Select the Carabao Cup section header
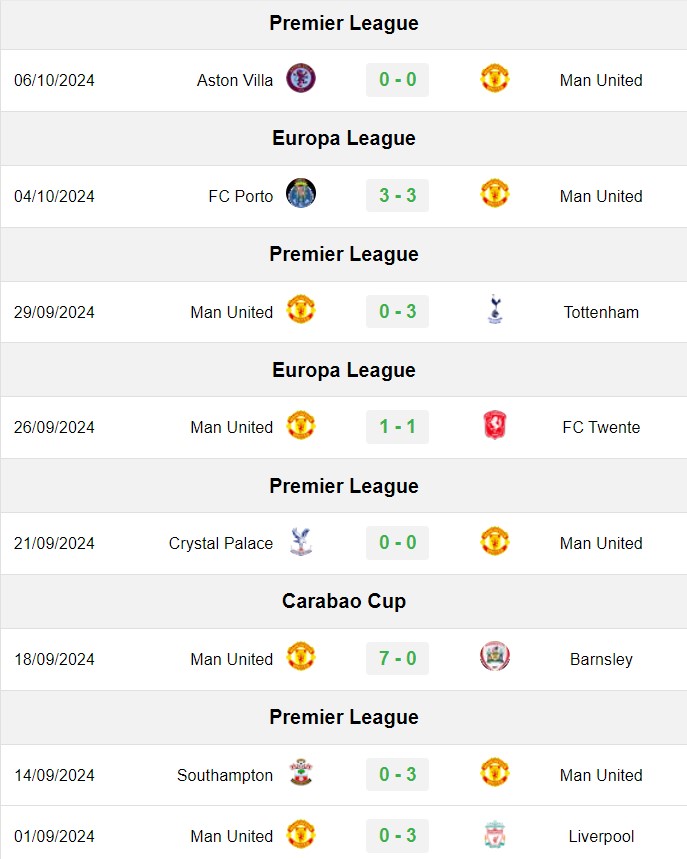 tap(344, 602)
